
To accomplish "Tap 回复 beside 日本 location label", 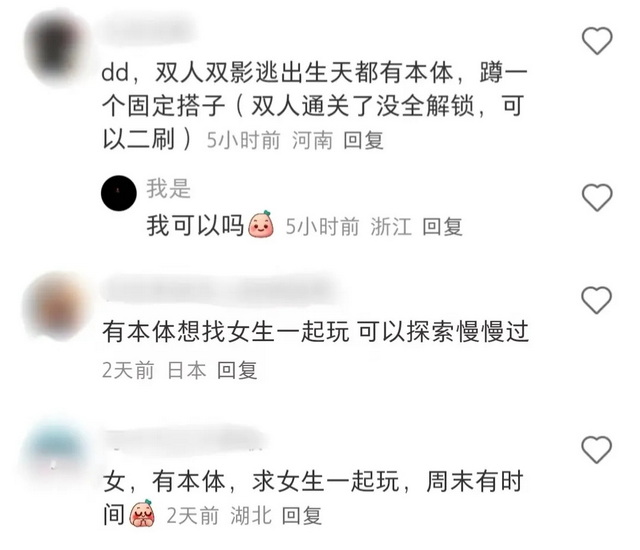I will 237,370.
